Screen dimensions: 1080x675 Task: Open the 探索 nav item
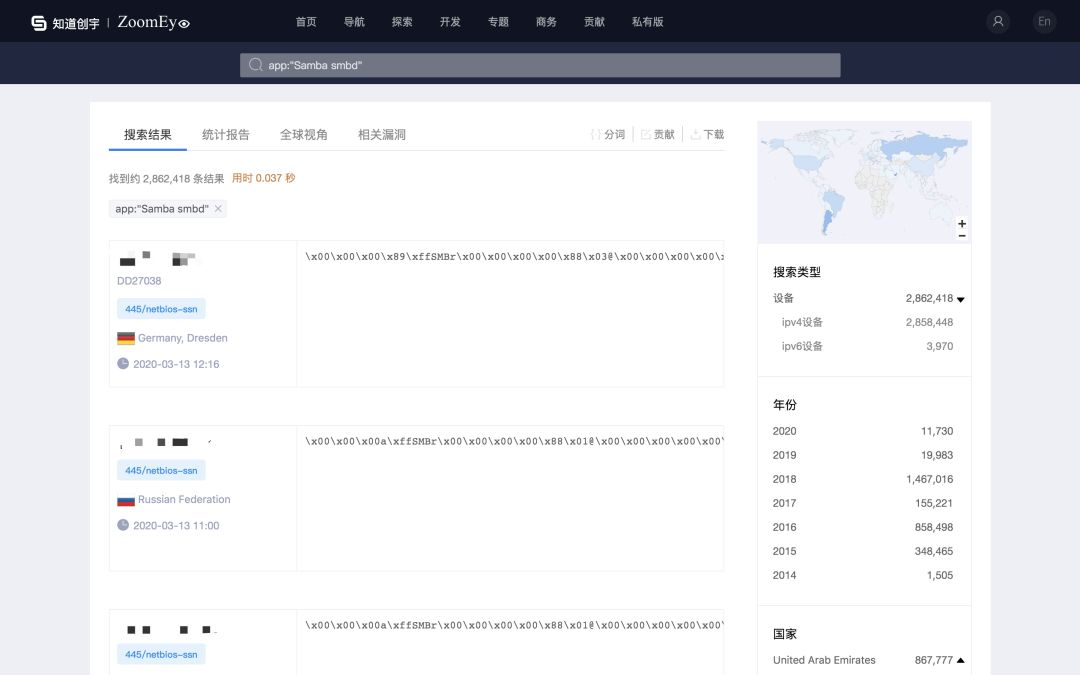pyautogui.click(x=402, y=22)
